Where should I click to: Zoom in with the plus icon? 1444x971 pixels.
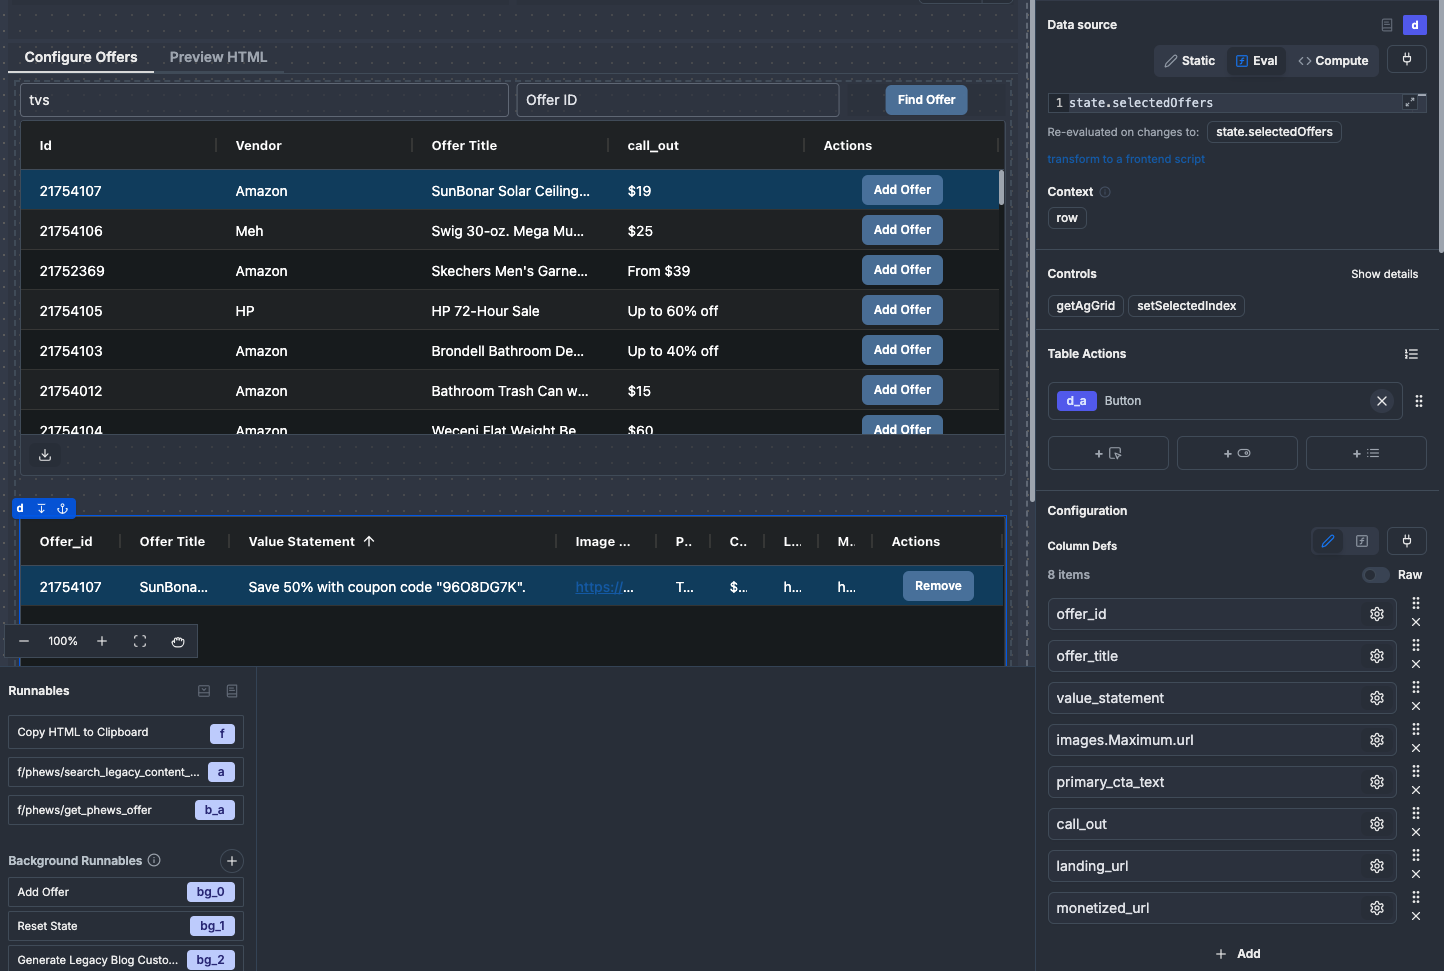pos(102,641)
